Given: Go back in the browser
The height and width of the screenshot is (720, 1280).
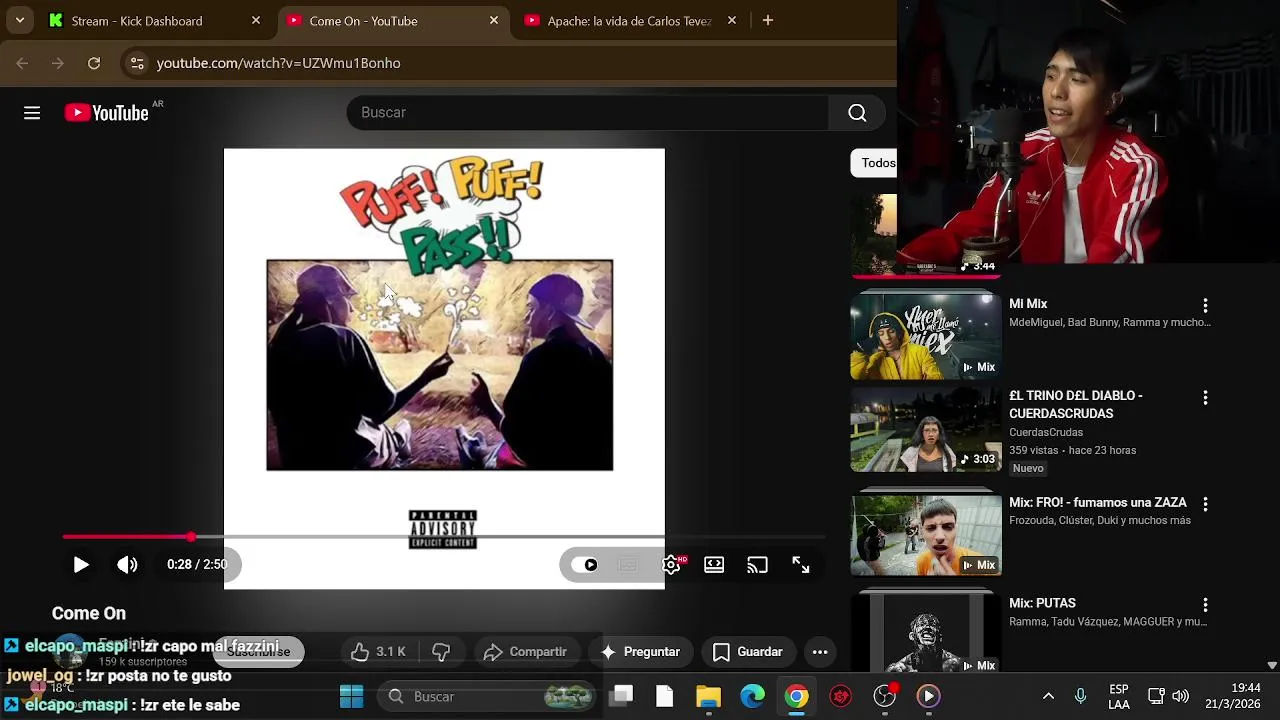Looking at the screenshot, I should pyautogui.click(x=22, y=63).
